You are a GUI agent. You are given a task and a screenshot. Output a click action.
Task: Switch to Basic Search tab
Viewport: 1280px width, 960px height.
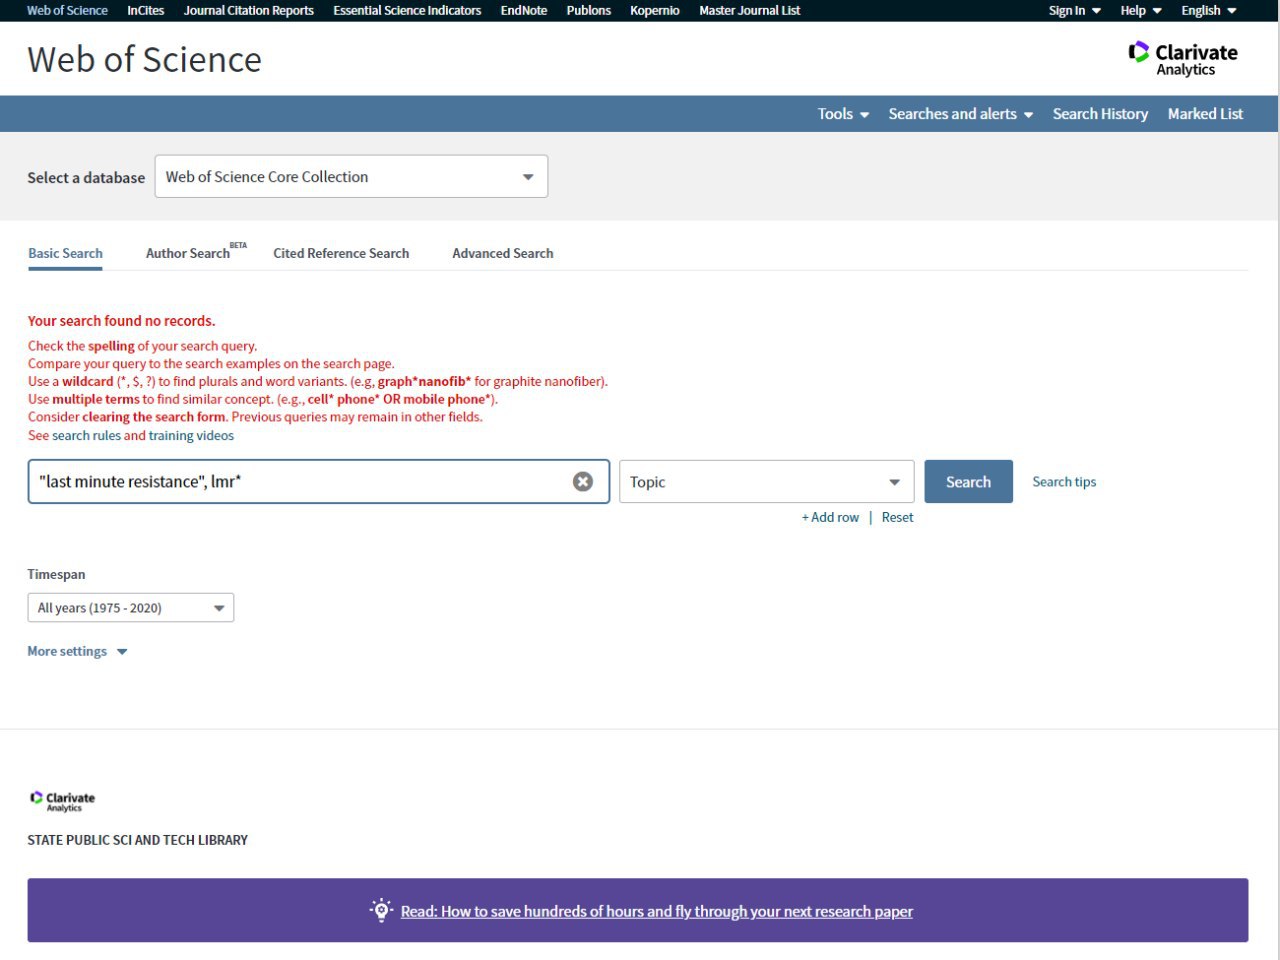point(65,253)
